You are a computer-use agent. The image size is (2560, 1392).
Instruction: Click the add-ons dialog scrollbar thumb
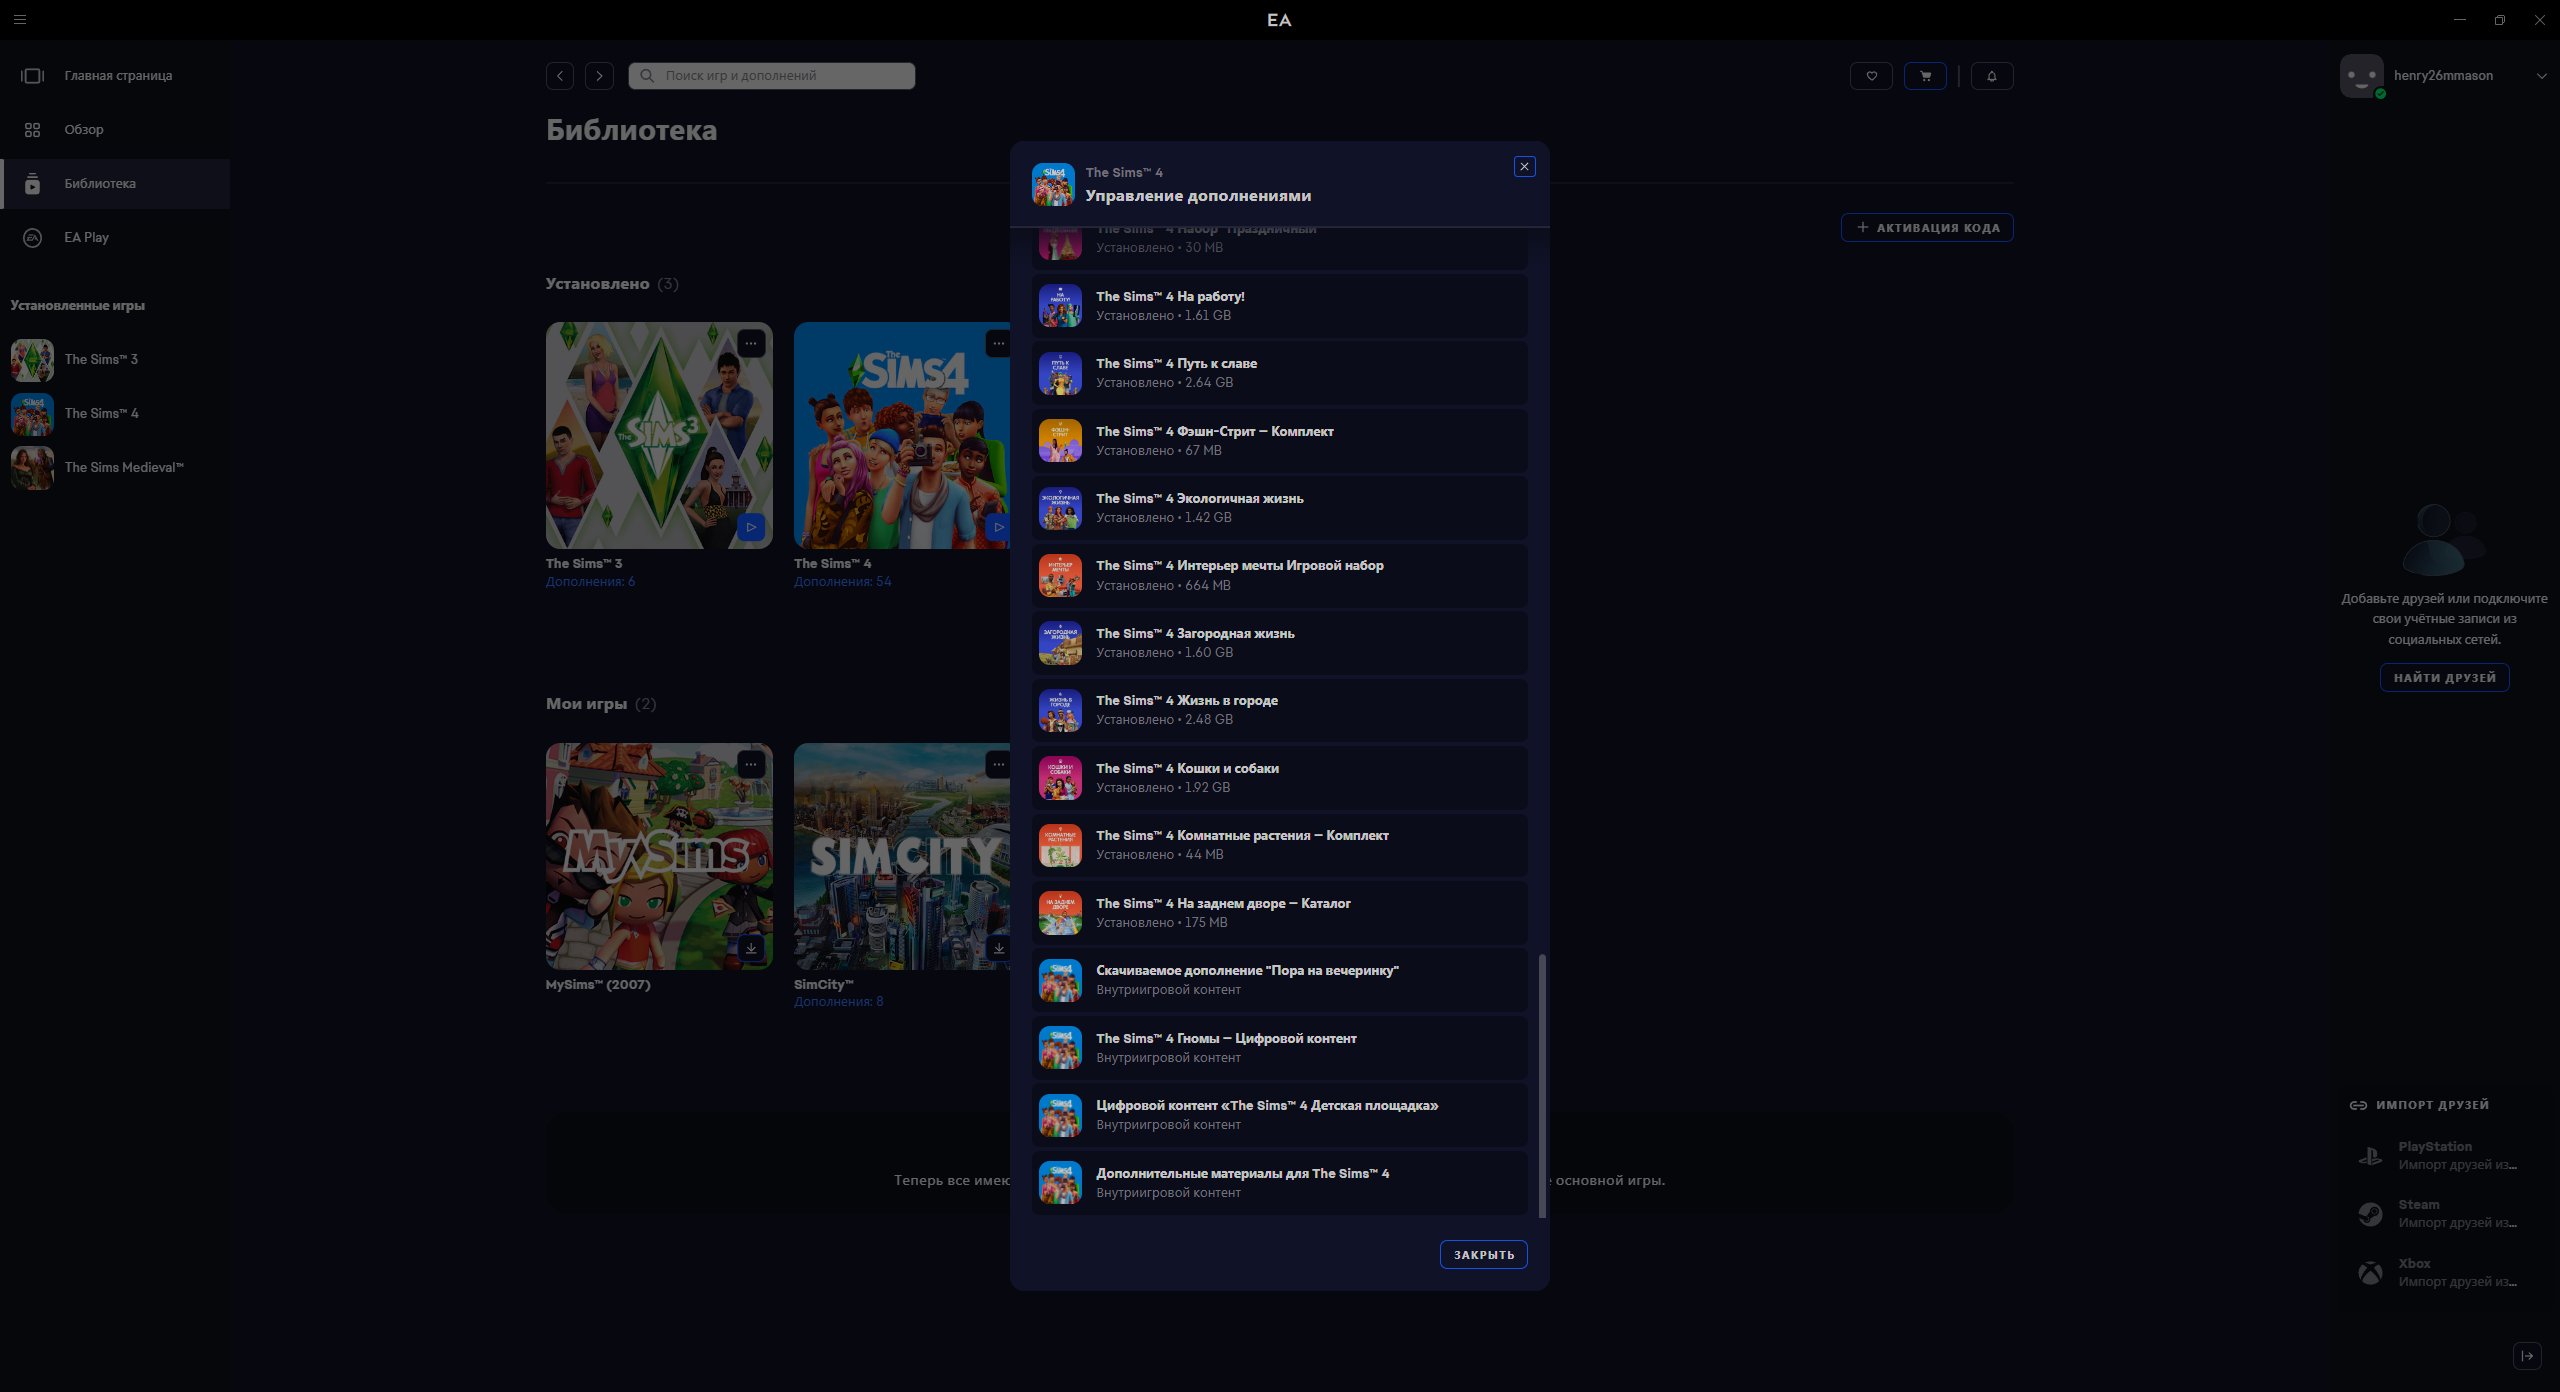pyautogui.click(x=1542, y=1086)
